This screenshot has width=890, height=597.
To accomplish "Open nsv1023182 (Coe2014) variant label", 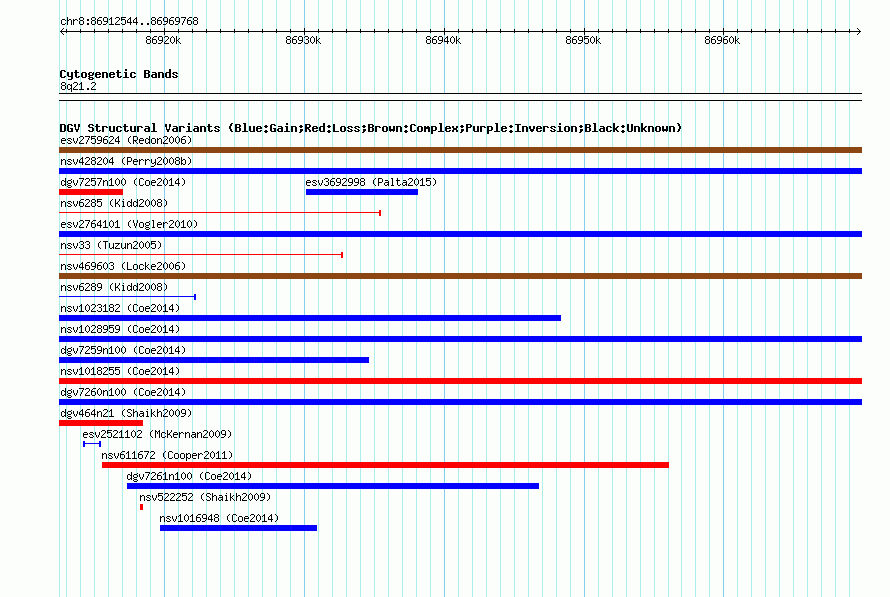I will [120, 308].
